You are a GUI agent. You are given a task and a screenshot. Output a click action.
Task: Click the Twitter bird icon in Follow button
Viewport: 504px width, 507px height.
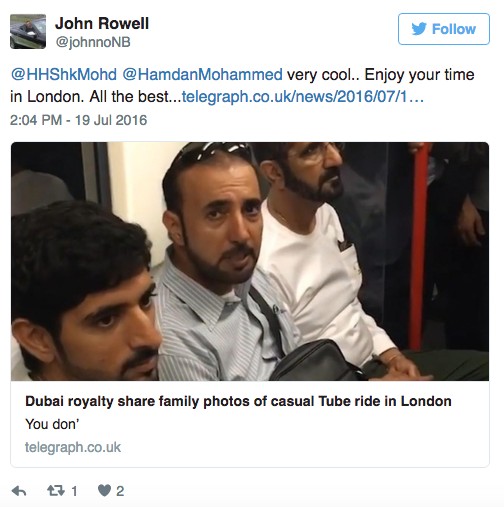(419, 29)
